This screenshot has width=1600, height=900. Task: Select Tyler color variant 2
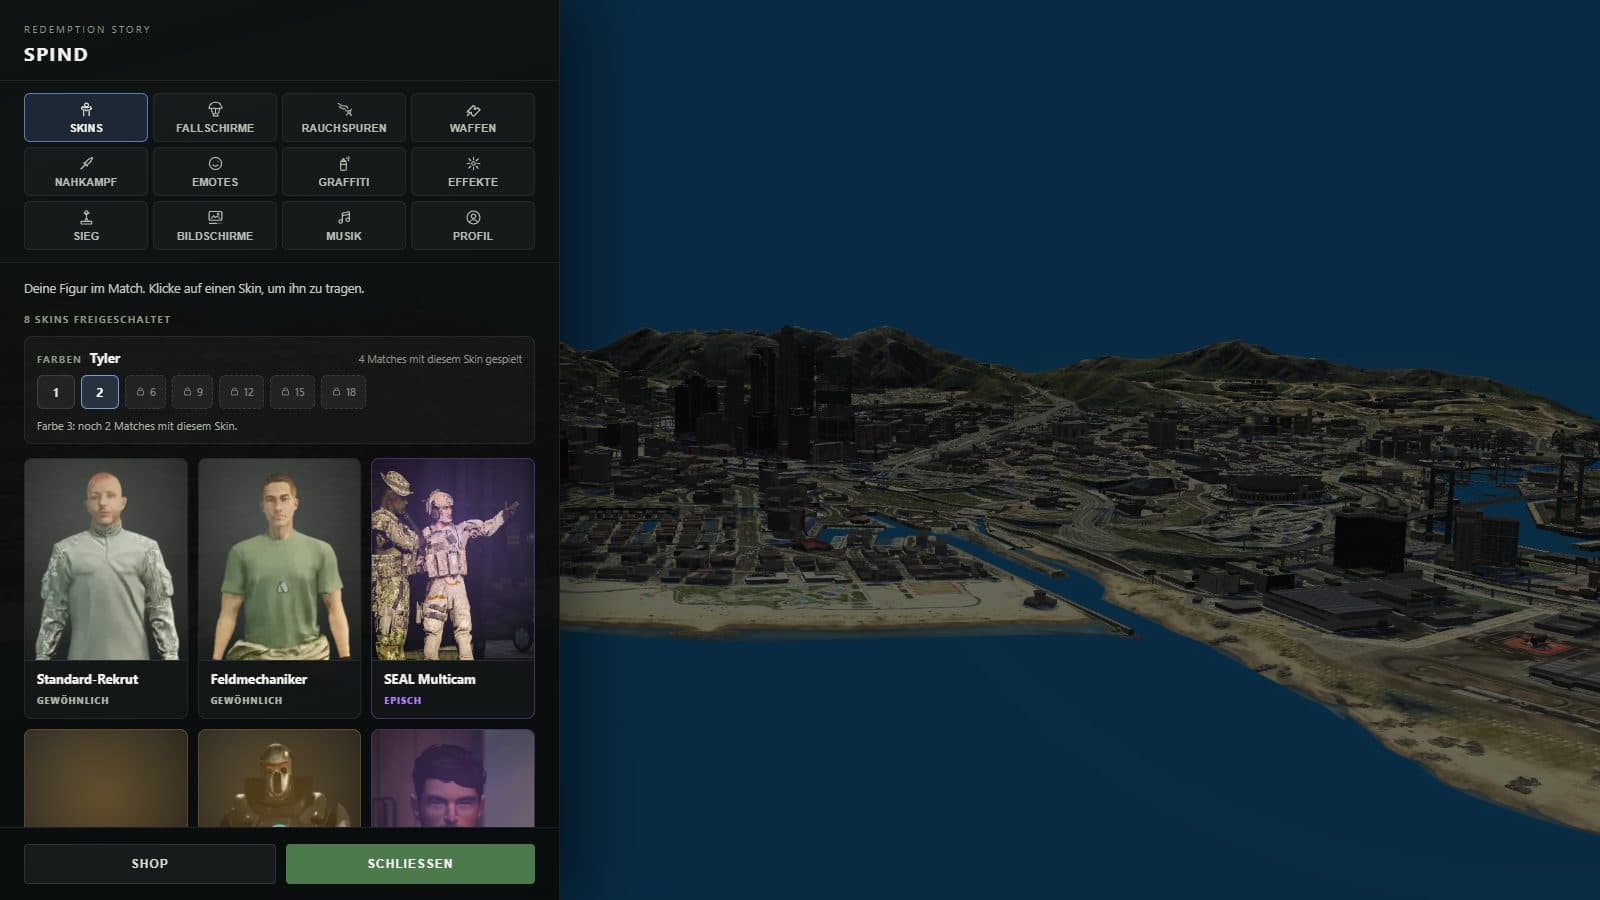pyautogui.click(x=100, y=392)
